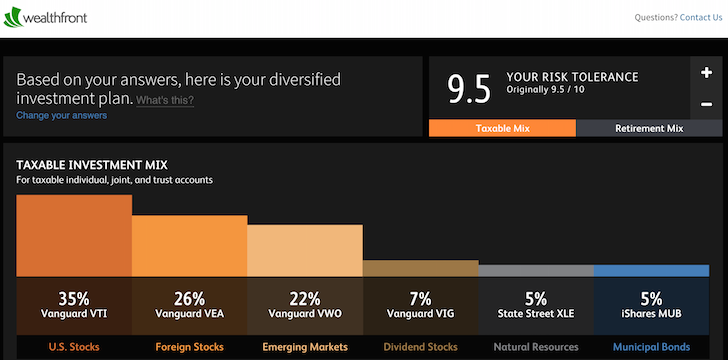Screen dimensions: 728x360
Task: Click the 22% Vanguard VWO tile
Action: 305,306
